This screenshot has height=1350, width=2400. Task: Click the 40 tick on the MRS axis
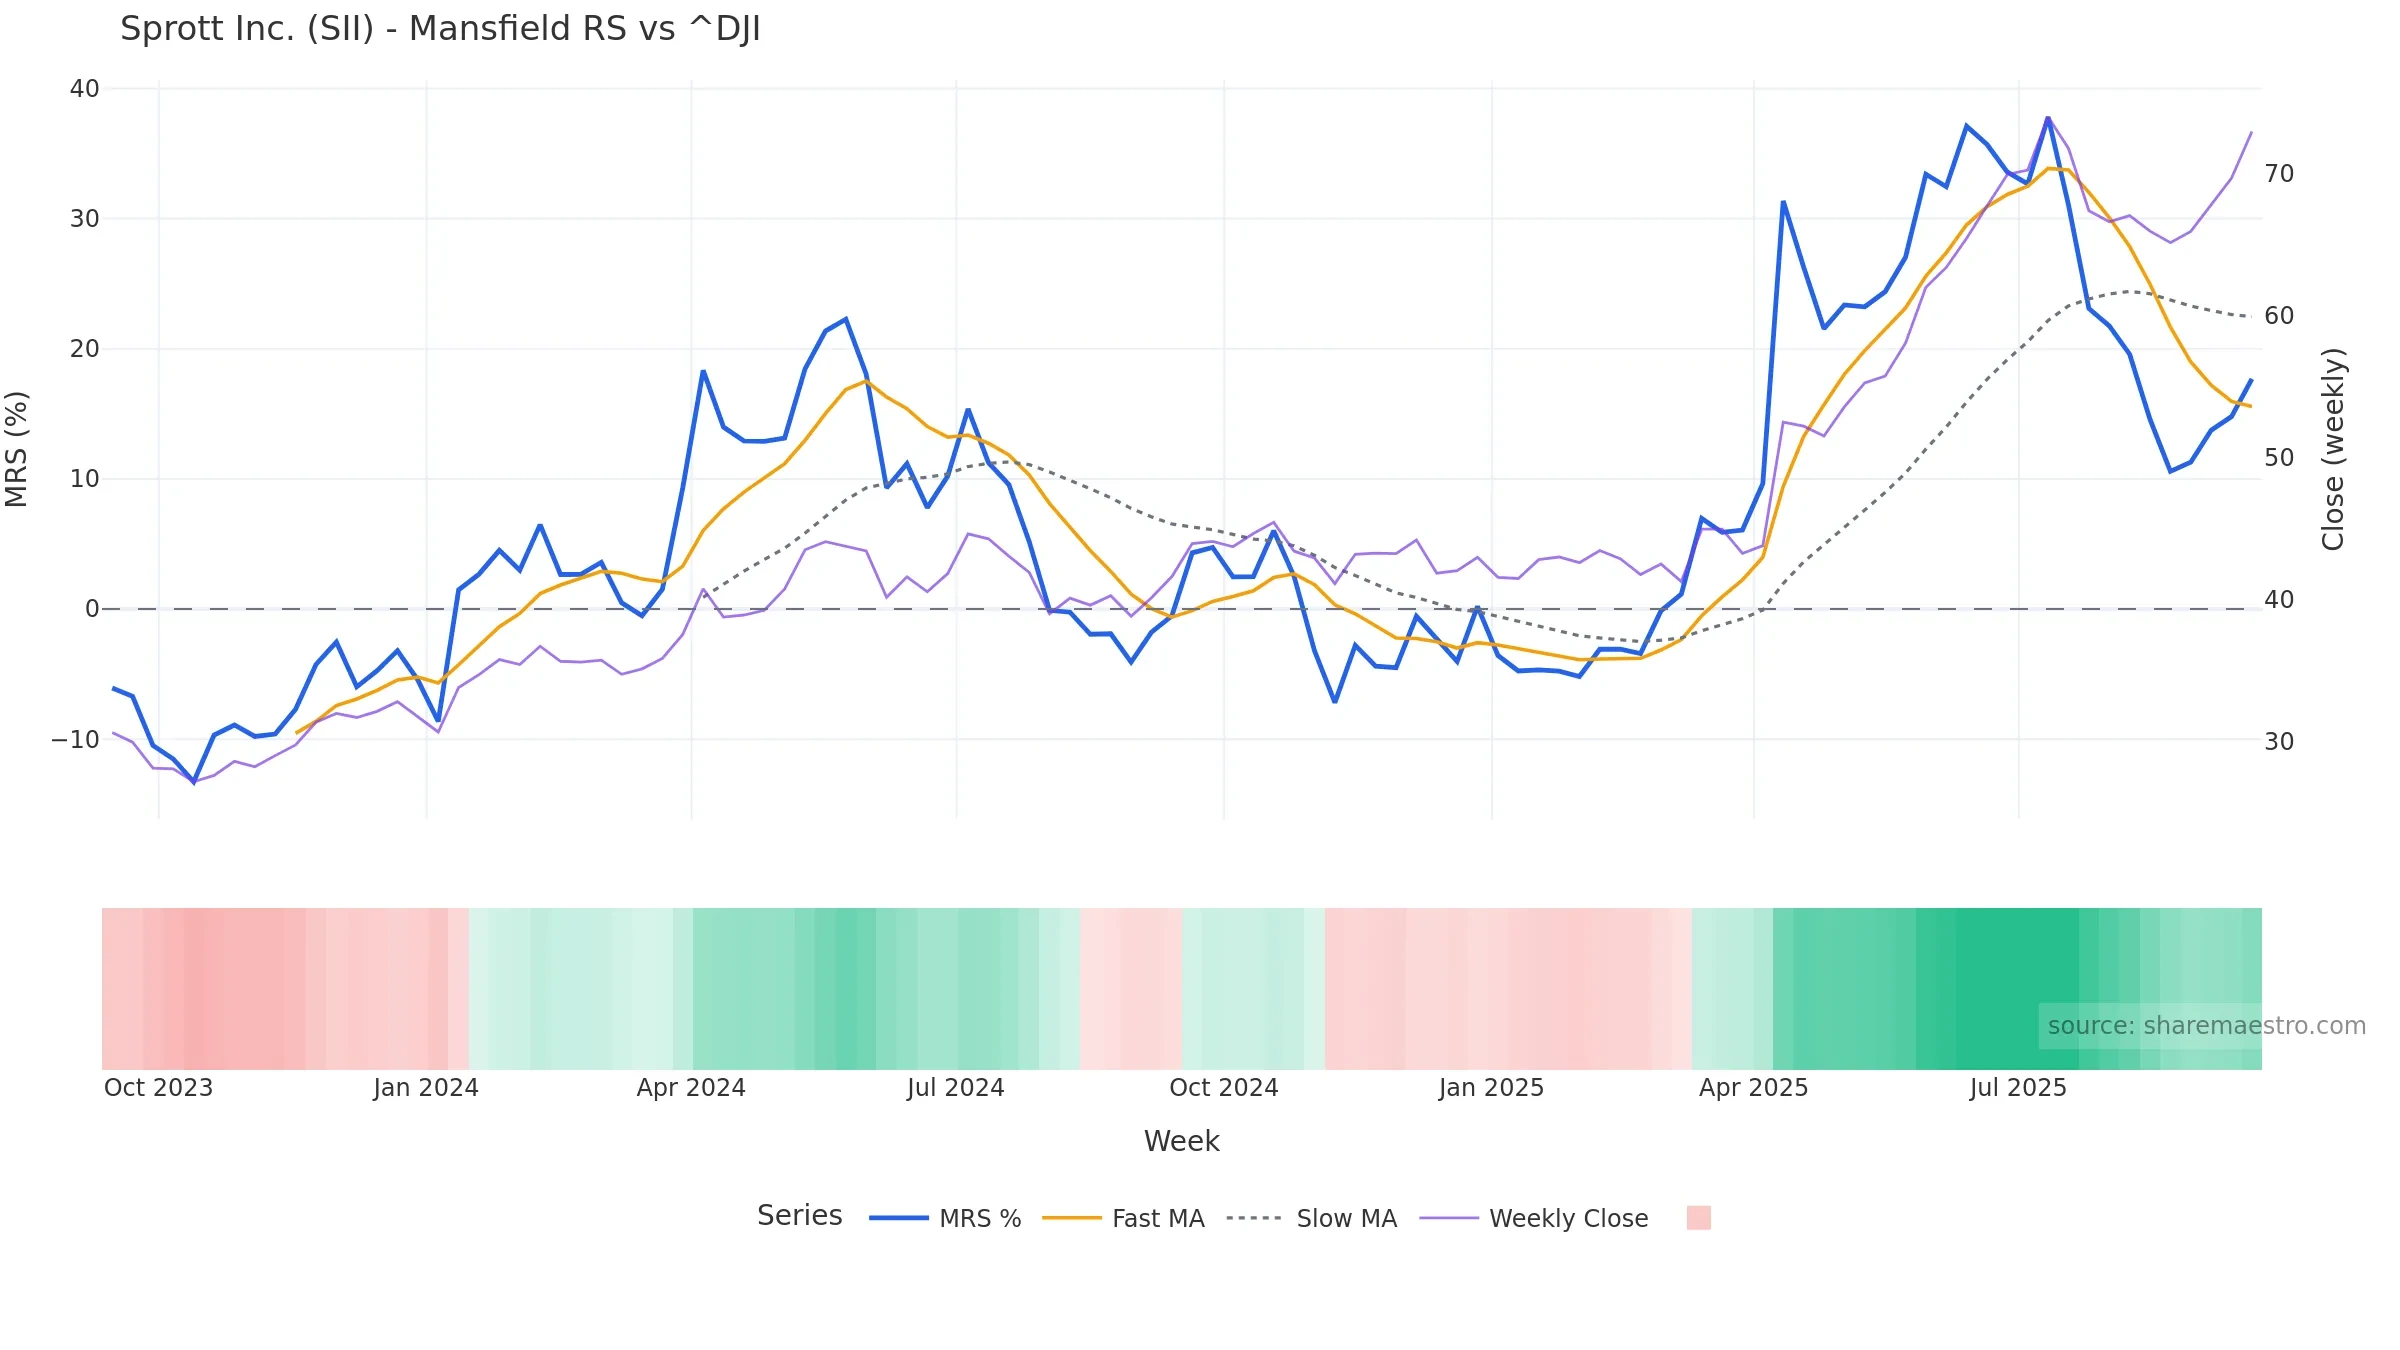coord(85,89)
